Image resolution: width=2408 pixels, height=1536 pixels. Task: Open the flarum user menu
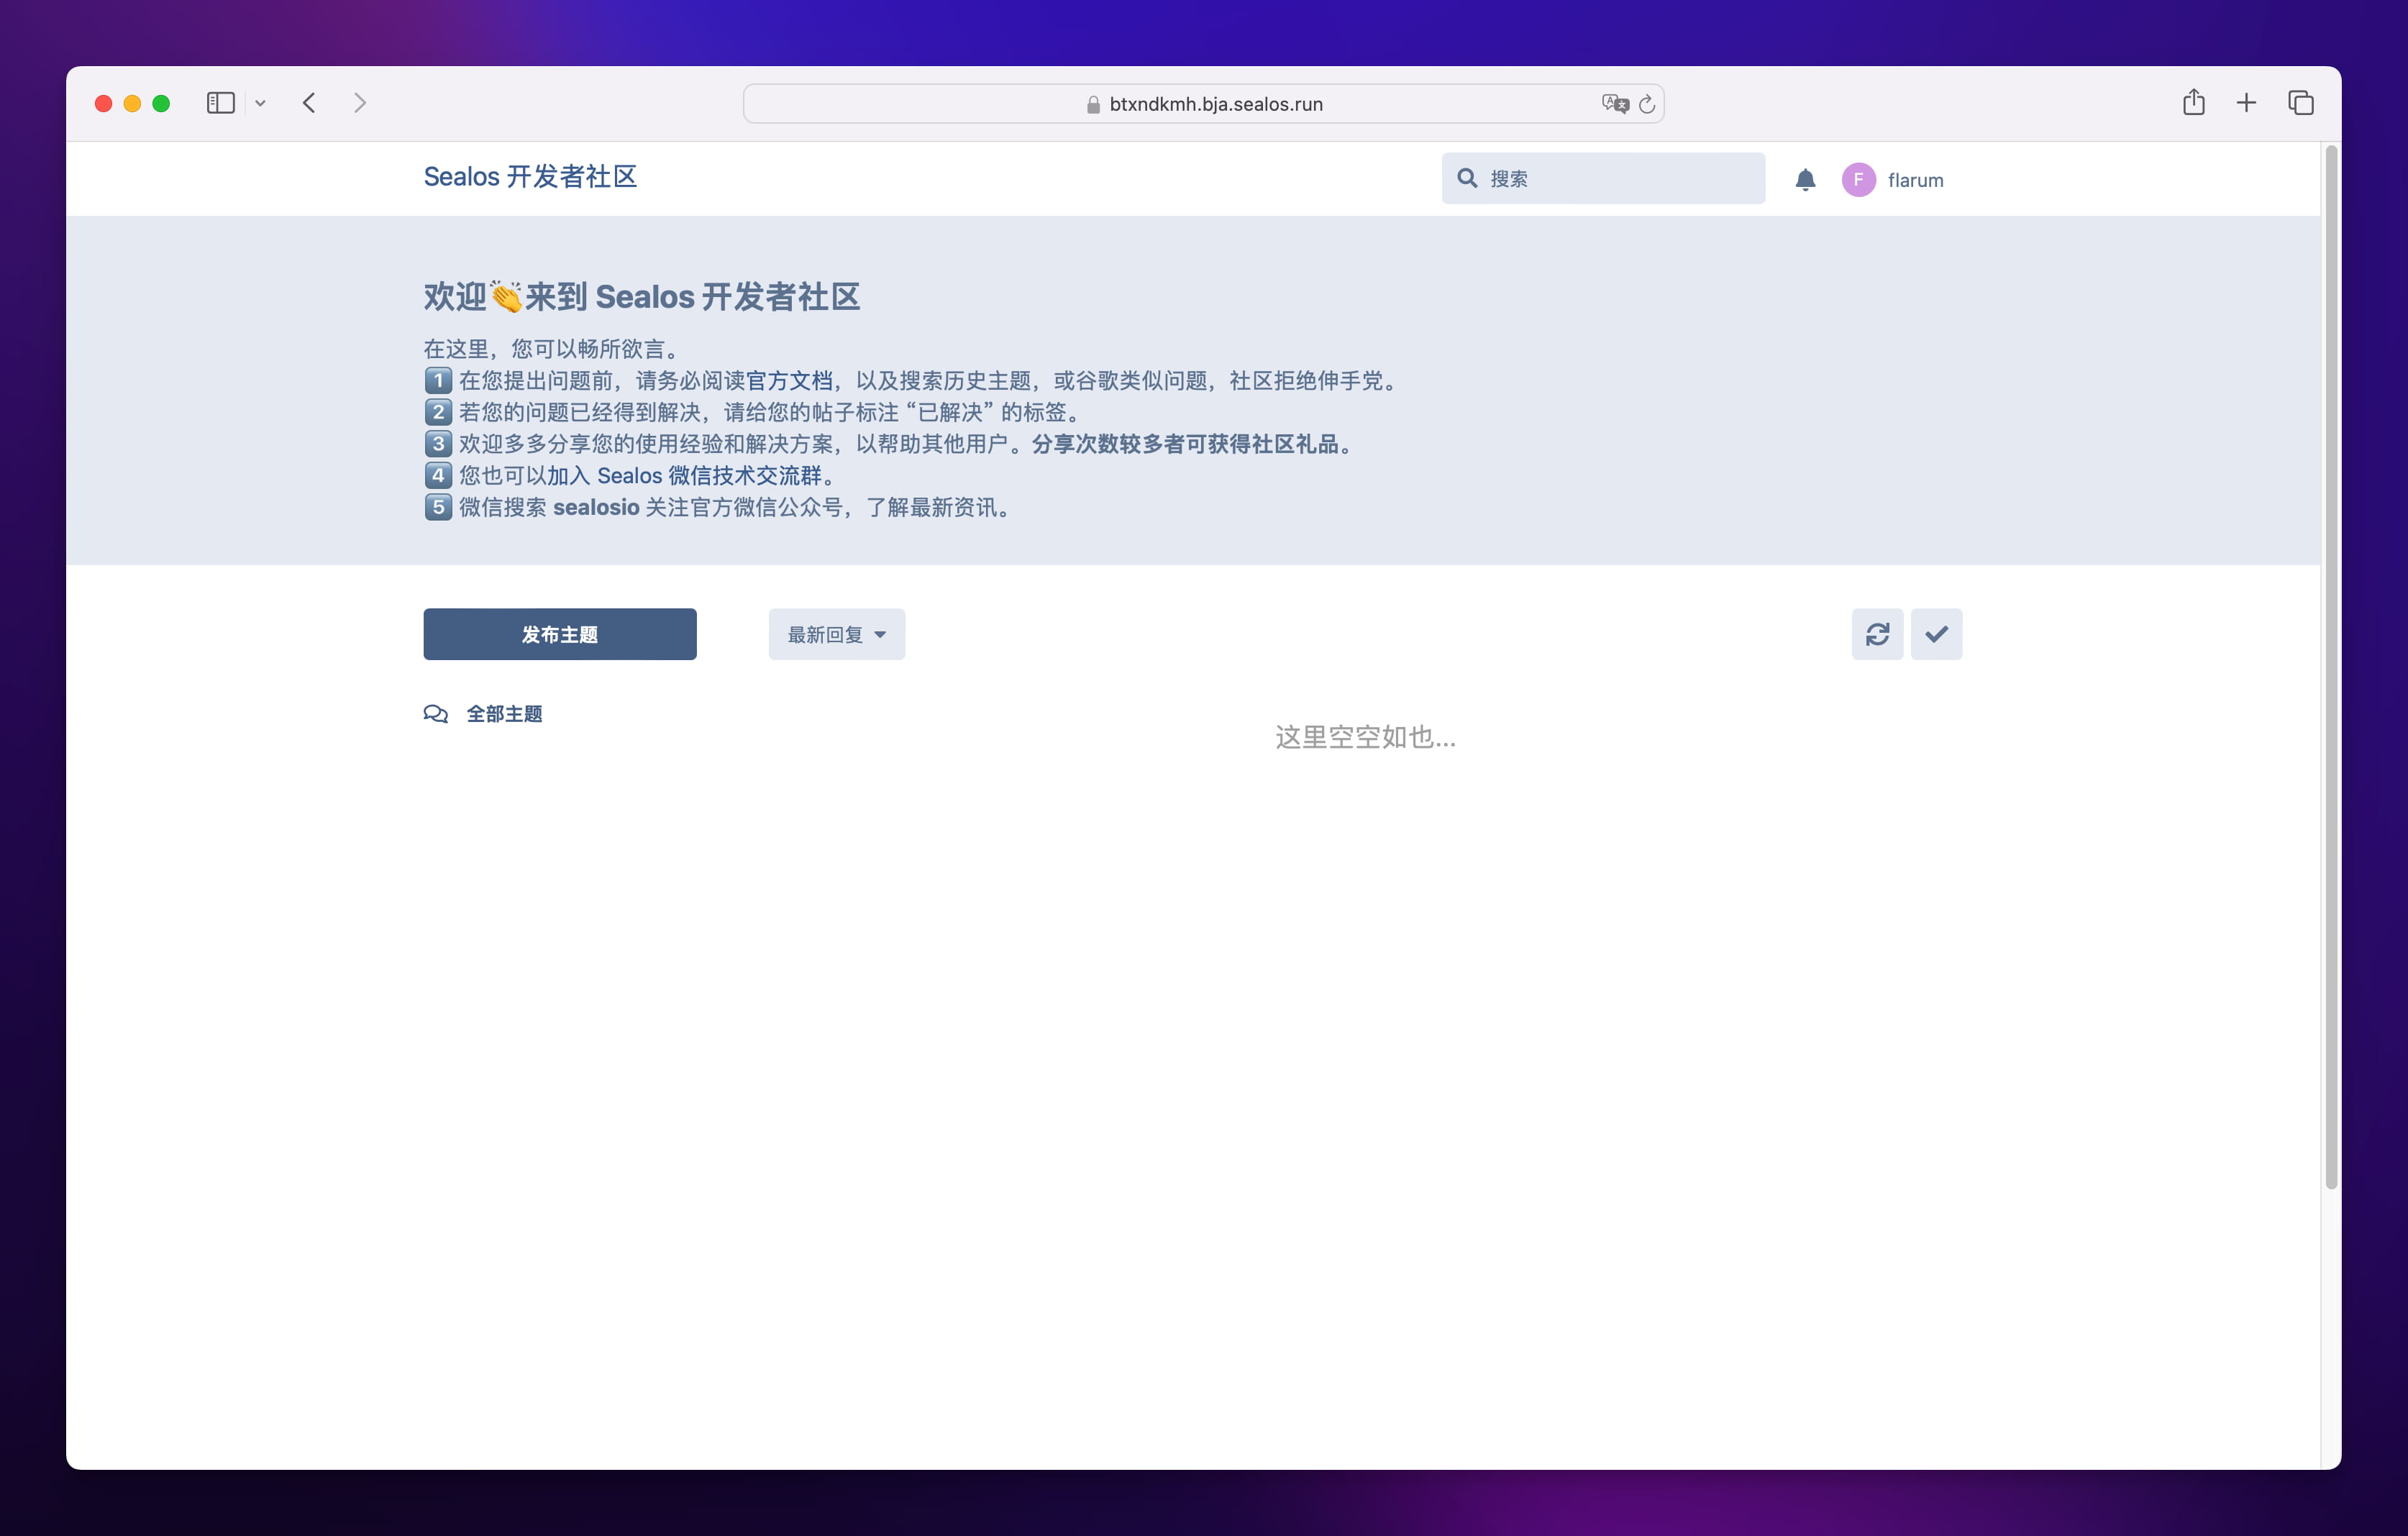[x=1893, y=180]
